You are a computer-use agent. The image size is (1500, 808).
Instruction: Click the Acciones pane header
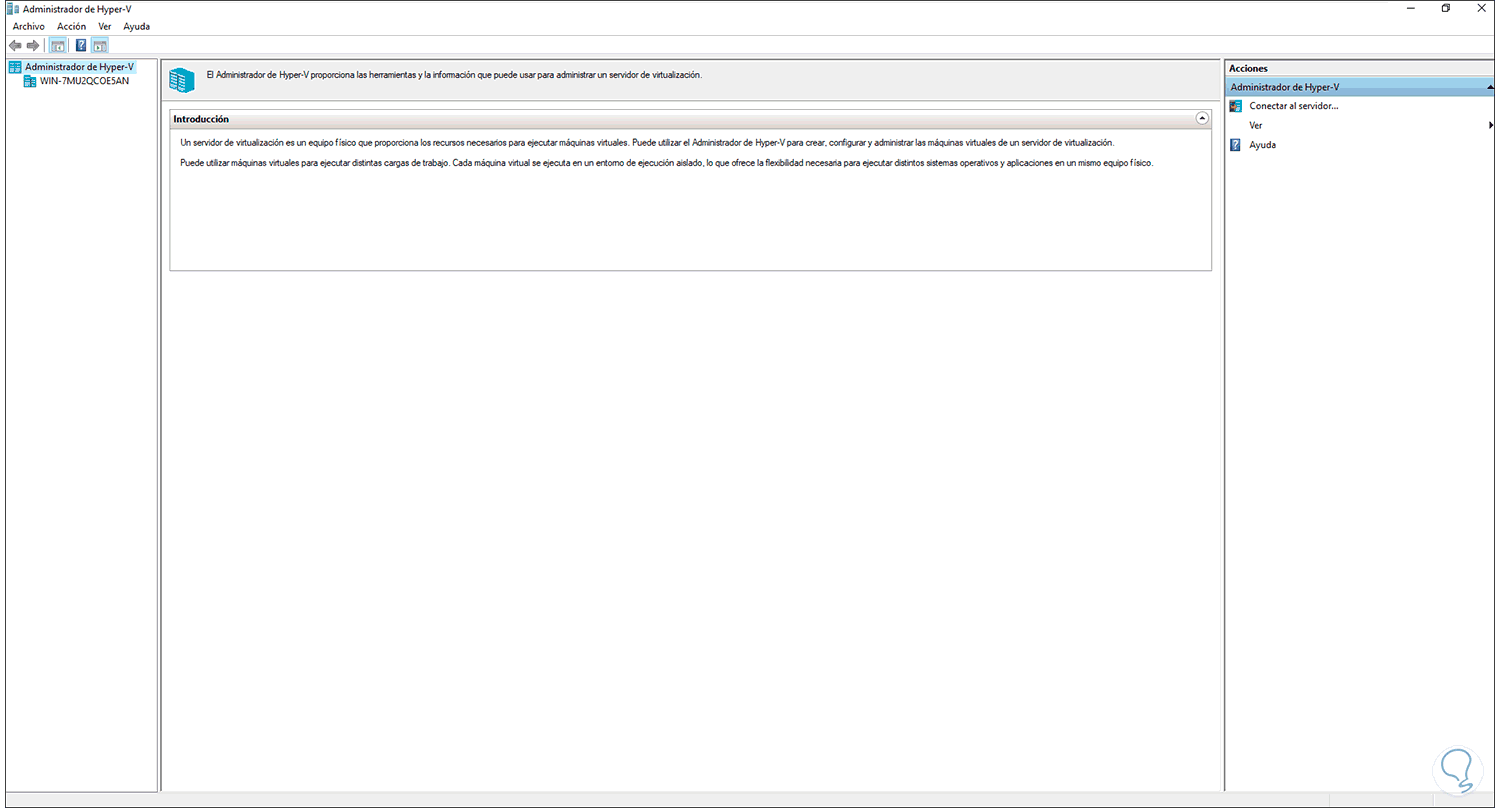[x=1360, y=68]
